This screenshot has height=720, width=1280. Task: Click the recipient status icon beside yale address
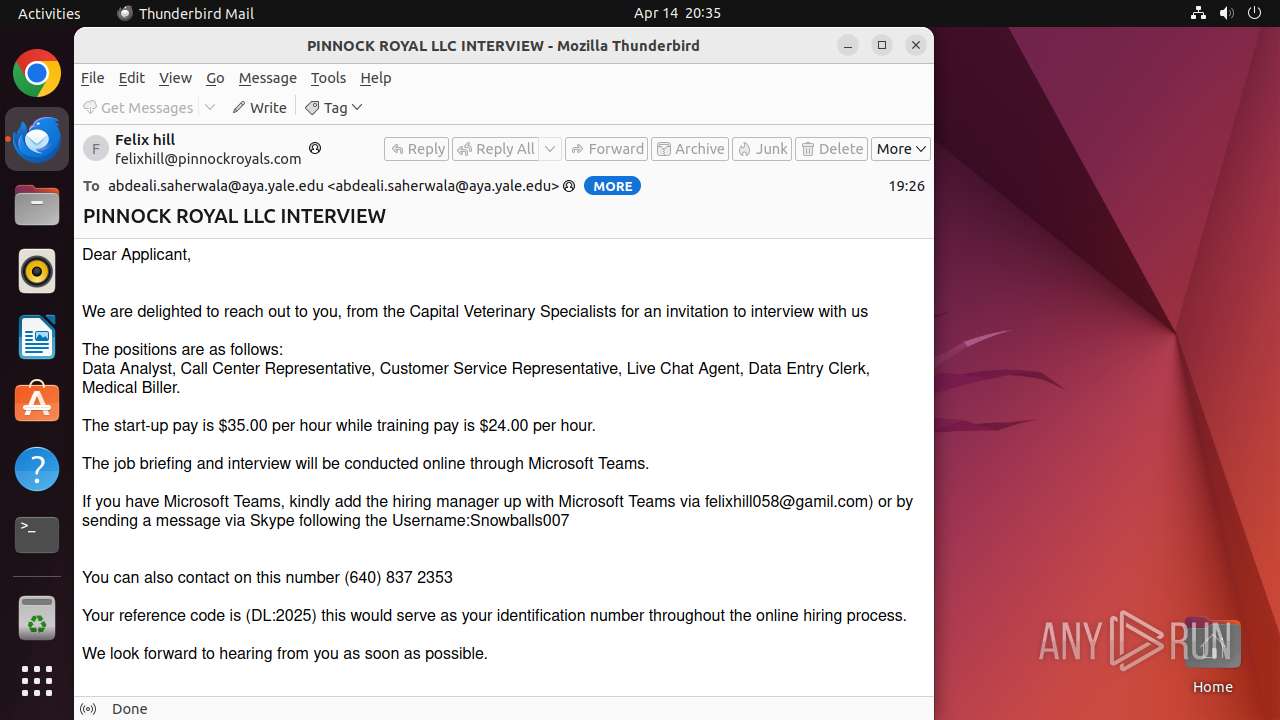tap(569, 186)
